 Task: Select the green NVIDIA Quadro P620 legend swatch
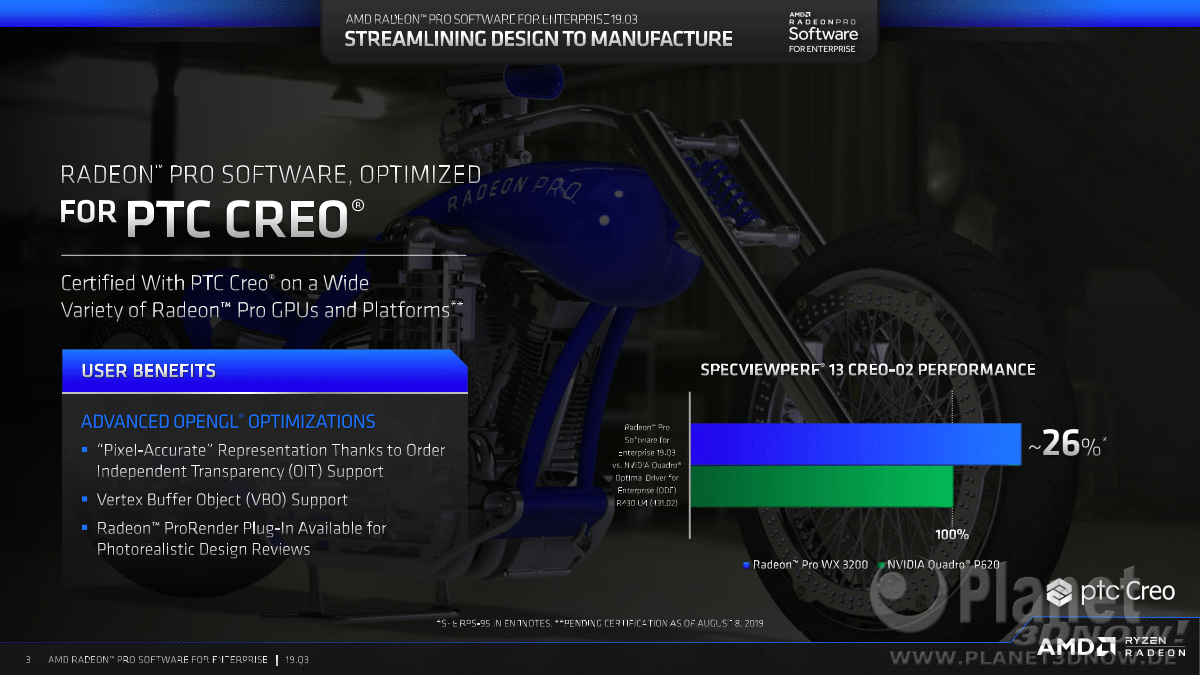[880, 565]
